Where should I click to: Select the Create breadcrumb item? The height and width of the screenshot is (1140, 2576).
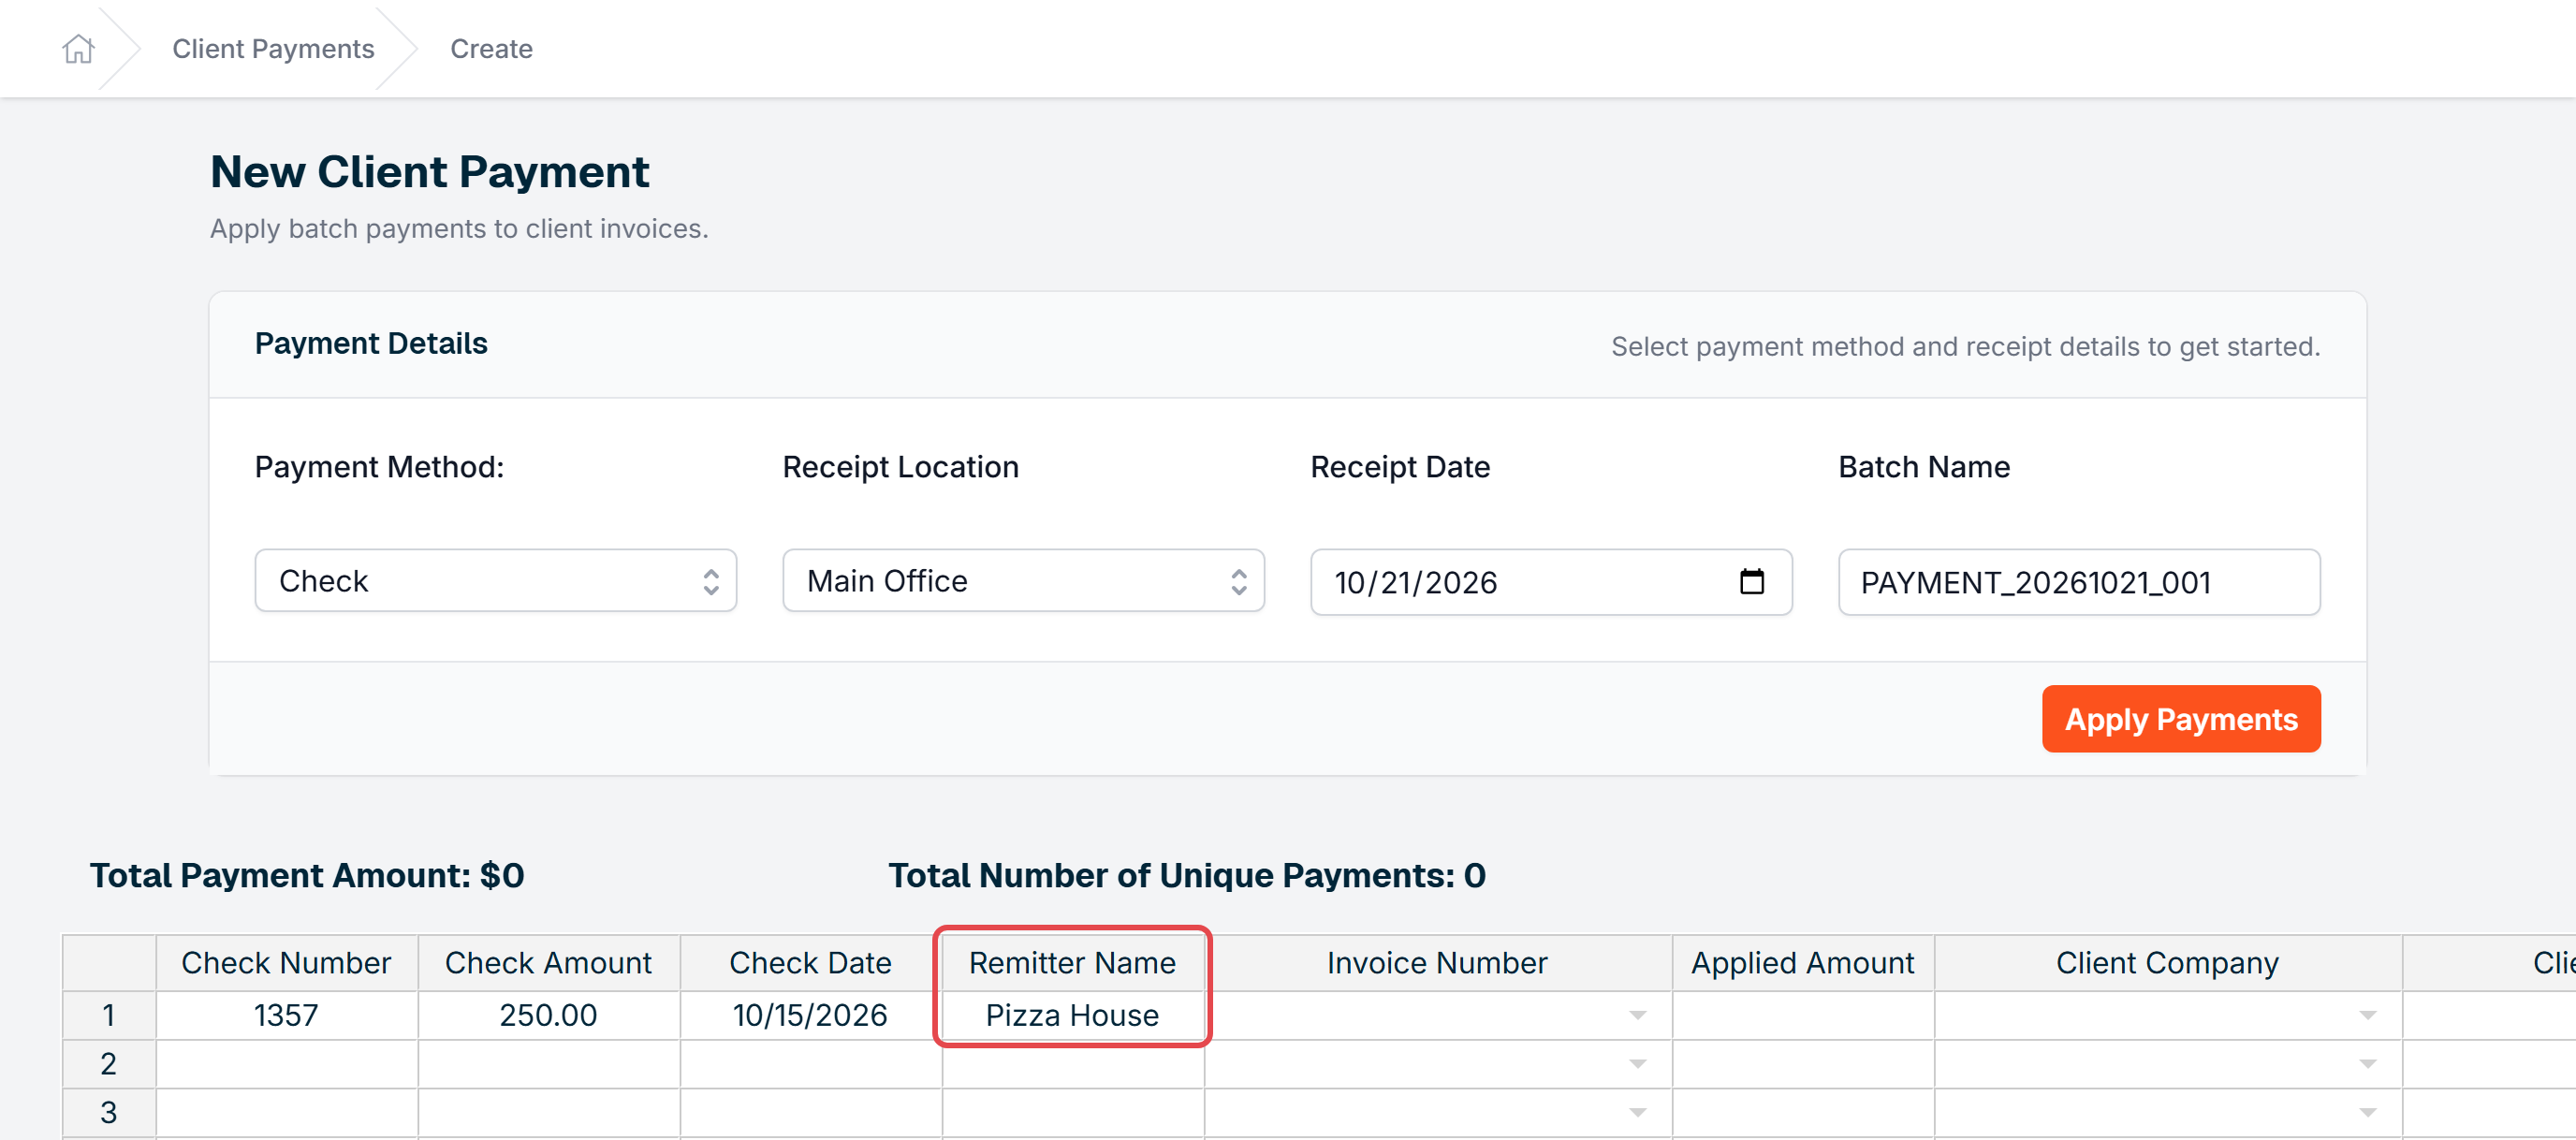[491, 49]
